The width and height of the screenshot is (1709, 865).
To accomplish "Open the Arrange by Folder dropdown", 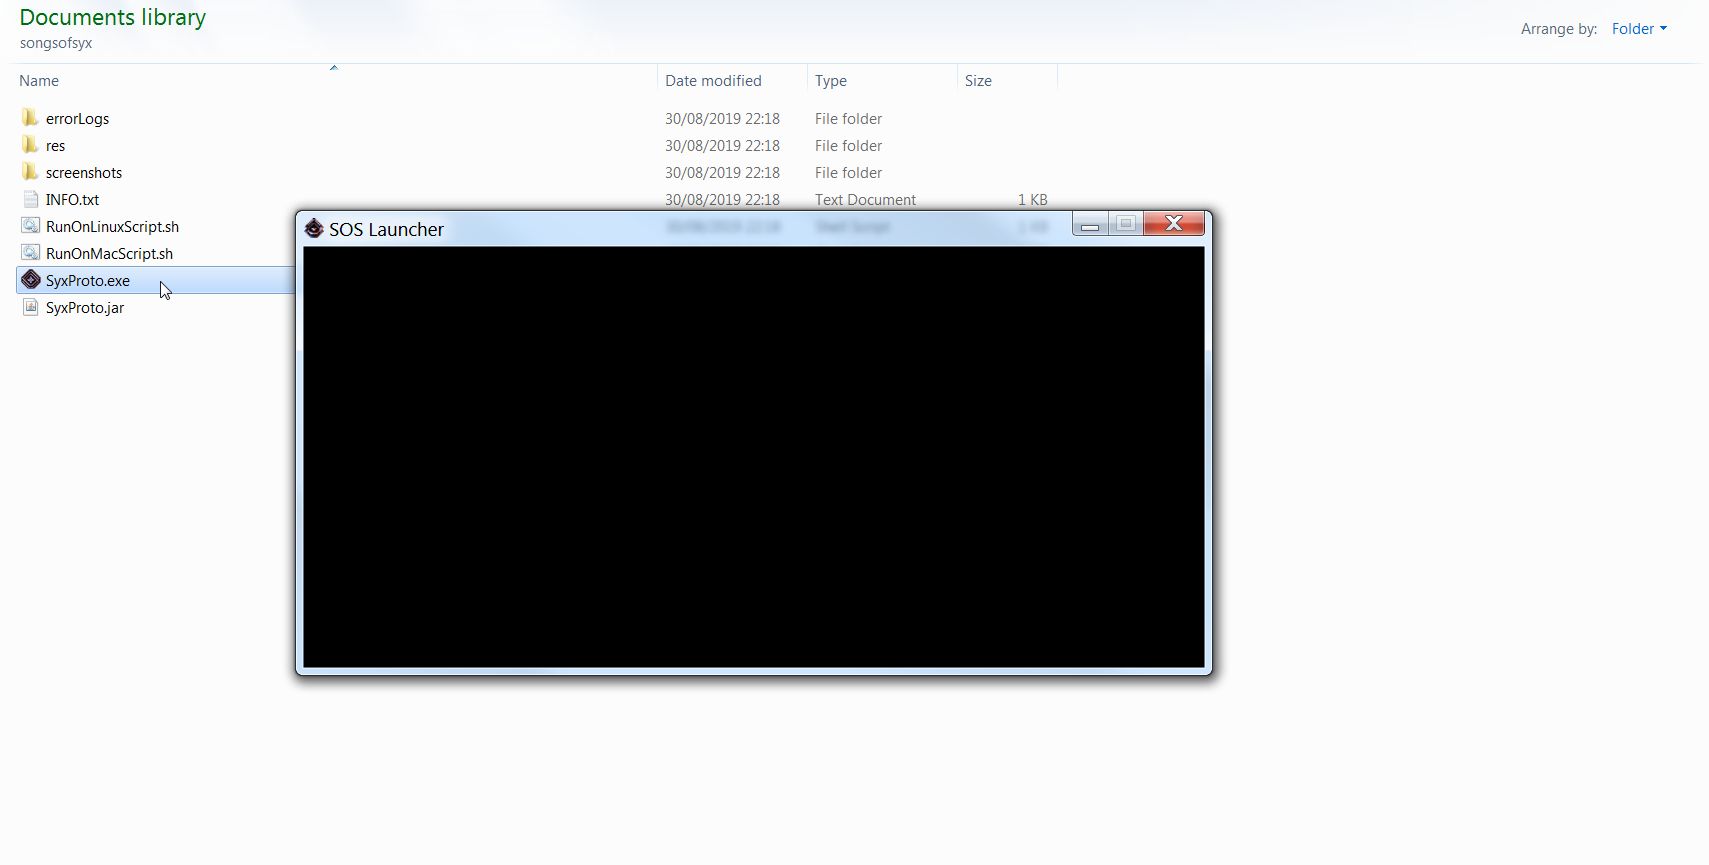I will point(1639,29).
